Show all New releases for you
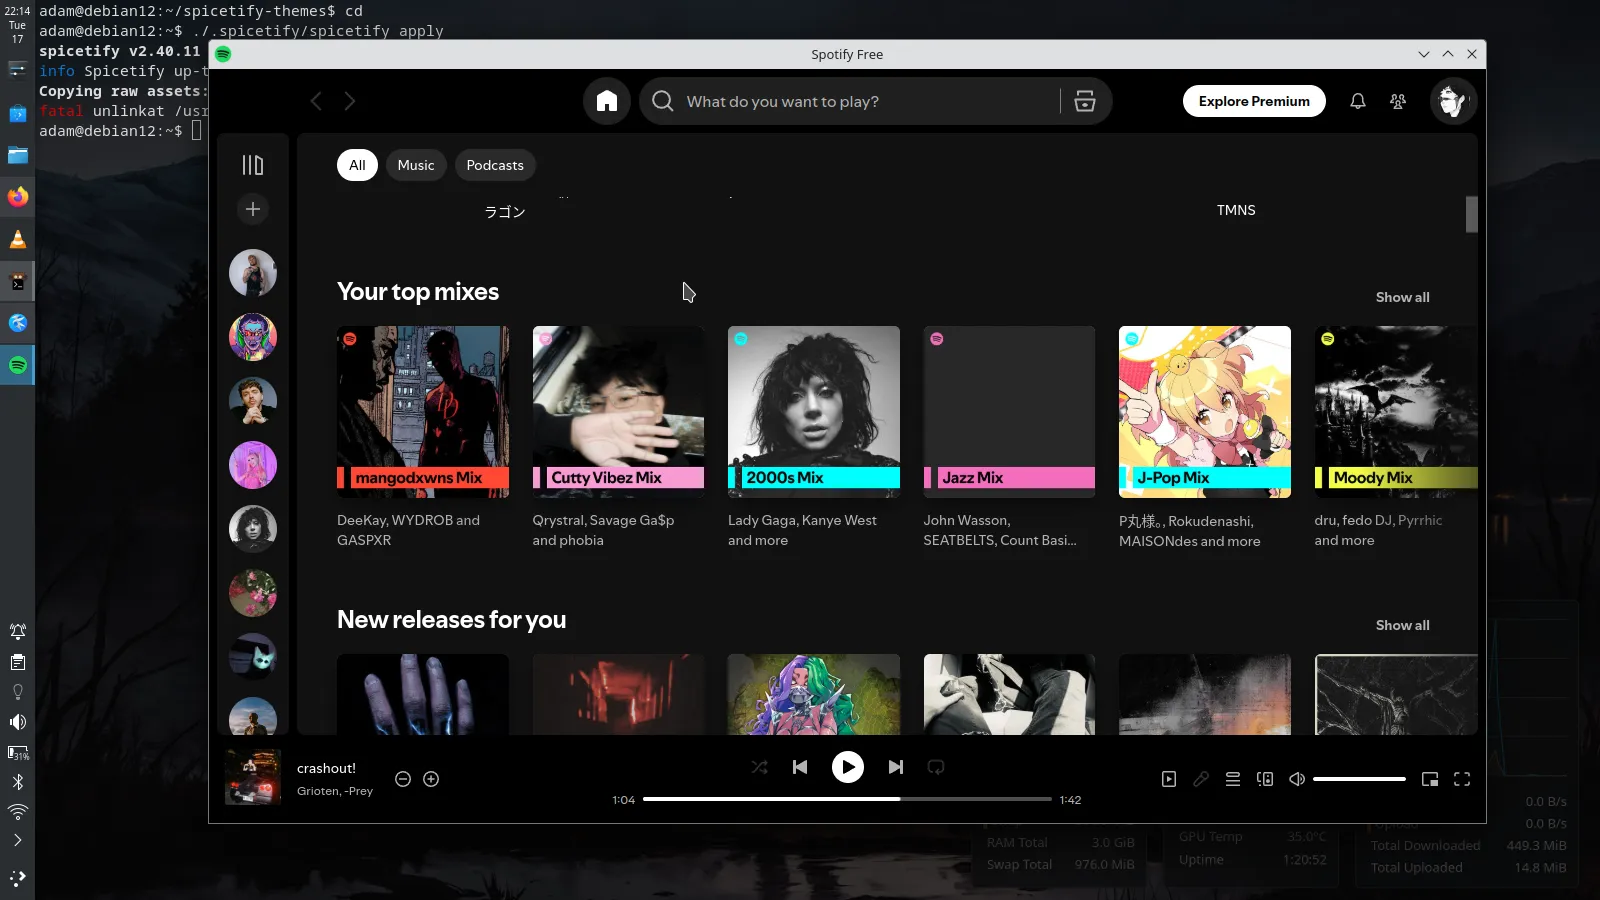 pos(1402,625)
